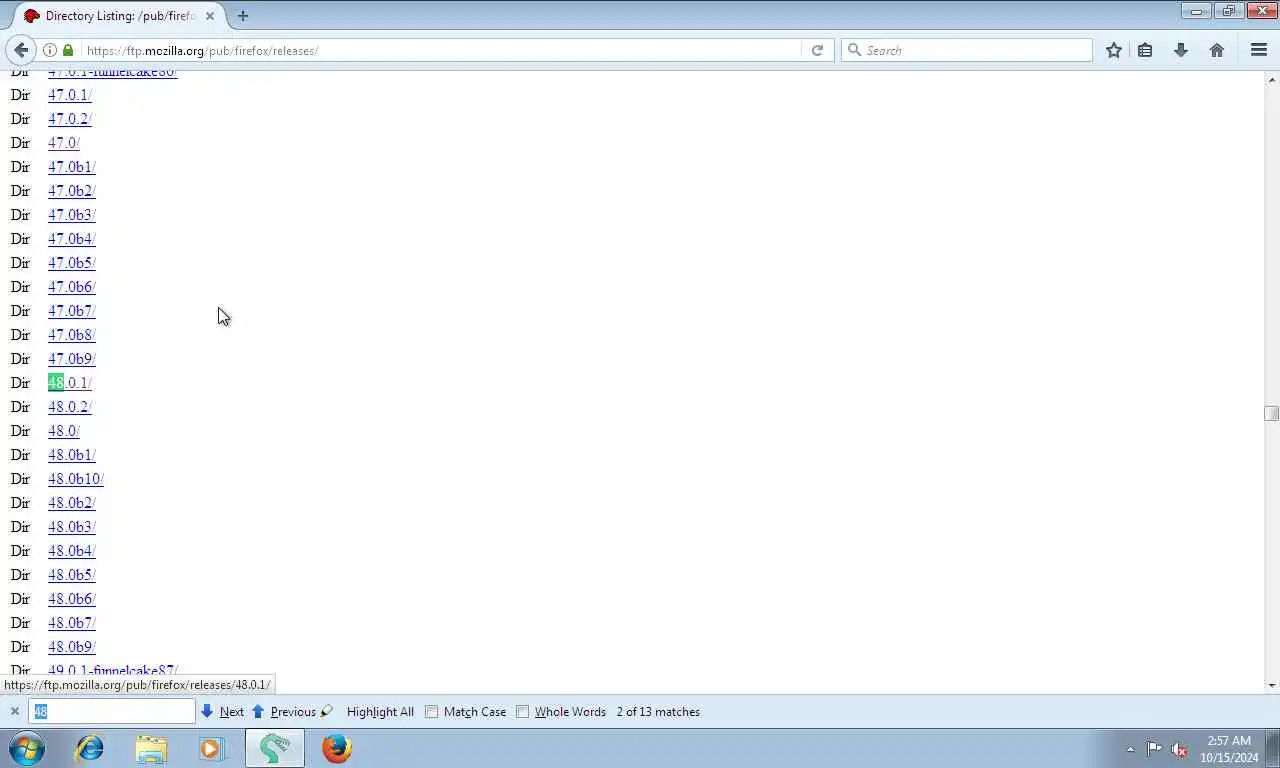Viewport: 1280px width, 768px height.
Task: Open File Explorer from taskbar
Action: point(152,748)
